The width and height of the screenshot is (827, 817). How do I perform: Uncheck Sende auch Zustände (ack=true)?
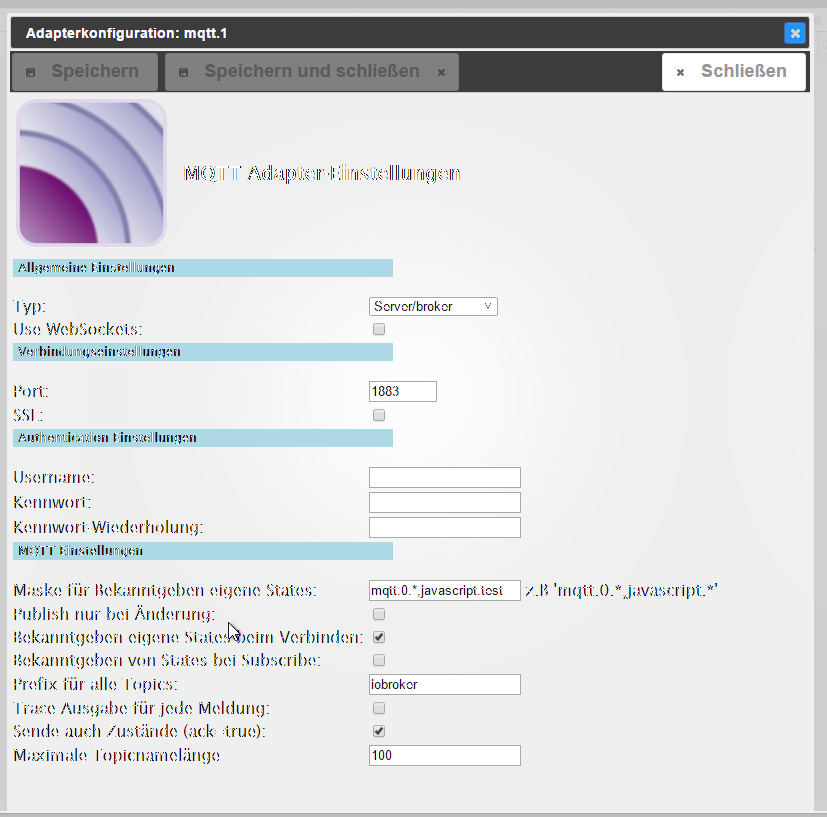379,731
